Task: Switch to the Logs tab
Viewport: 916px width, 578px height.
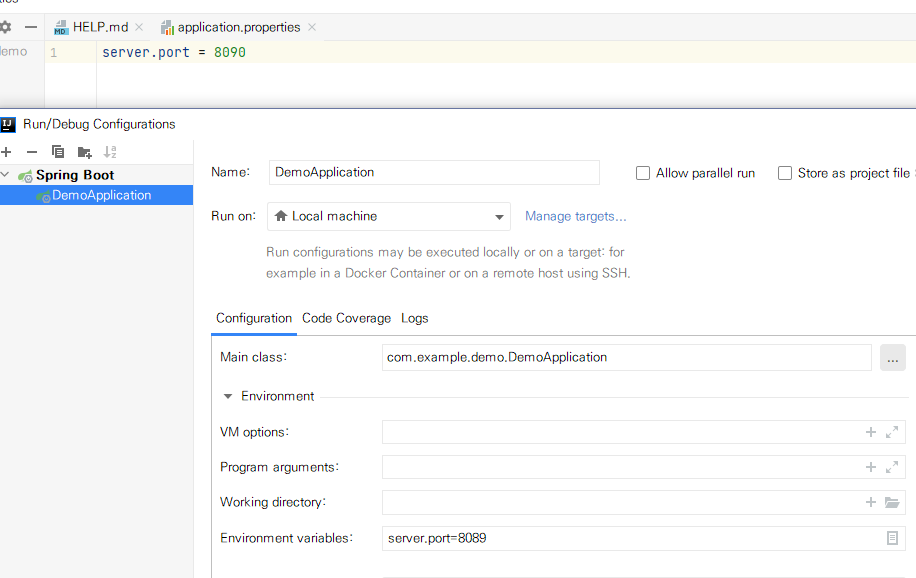Action: pyautogui.click(x=414, y=319)
